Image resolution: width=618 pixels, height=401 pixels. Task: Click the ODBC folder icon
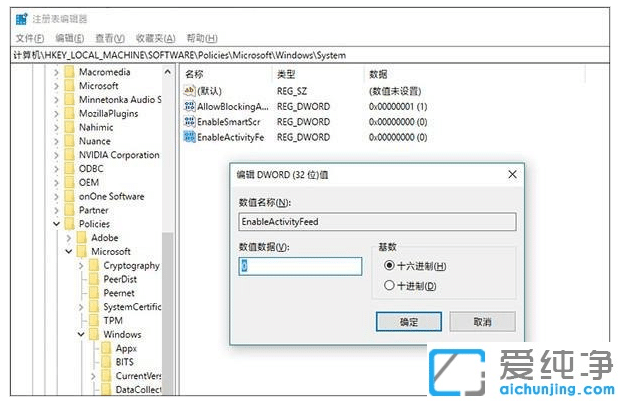[69, 168]
